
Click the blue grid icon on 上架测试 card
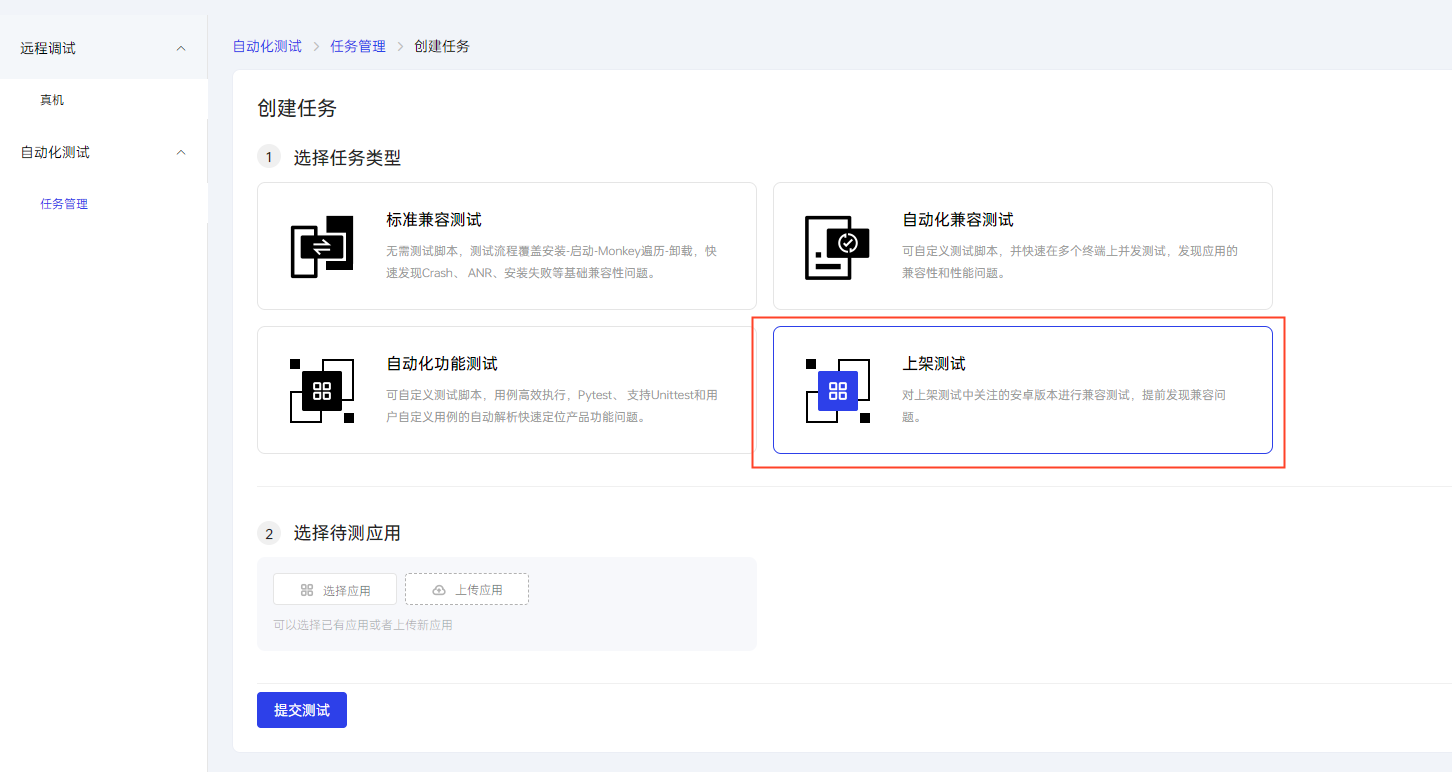click(x=838, y=390)
